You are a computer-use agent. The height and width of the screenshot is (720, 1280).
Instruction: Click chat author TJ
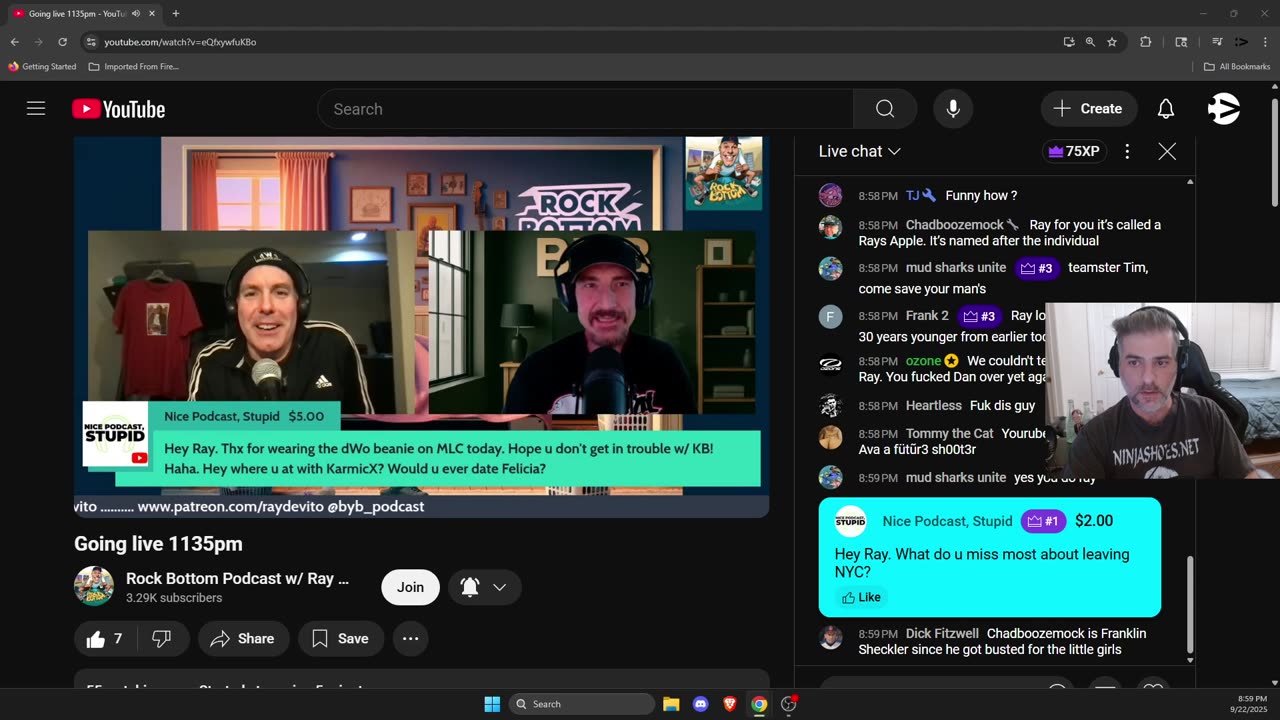(x=913, y=196)
